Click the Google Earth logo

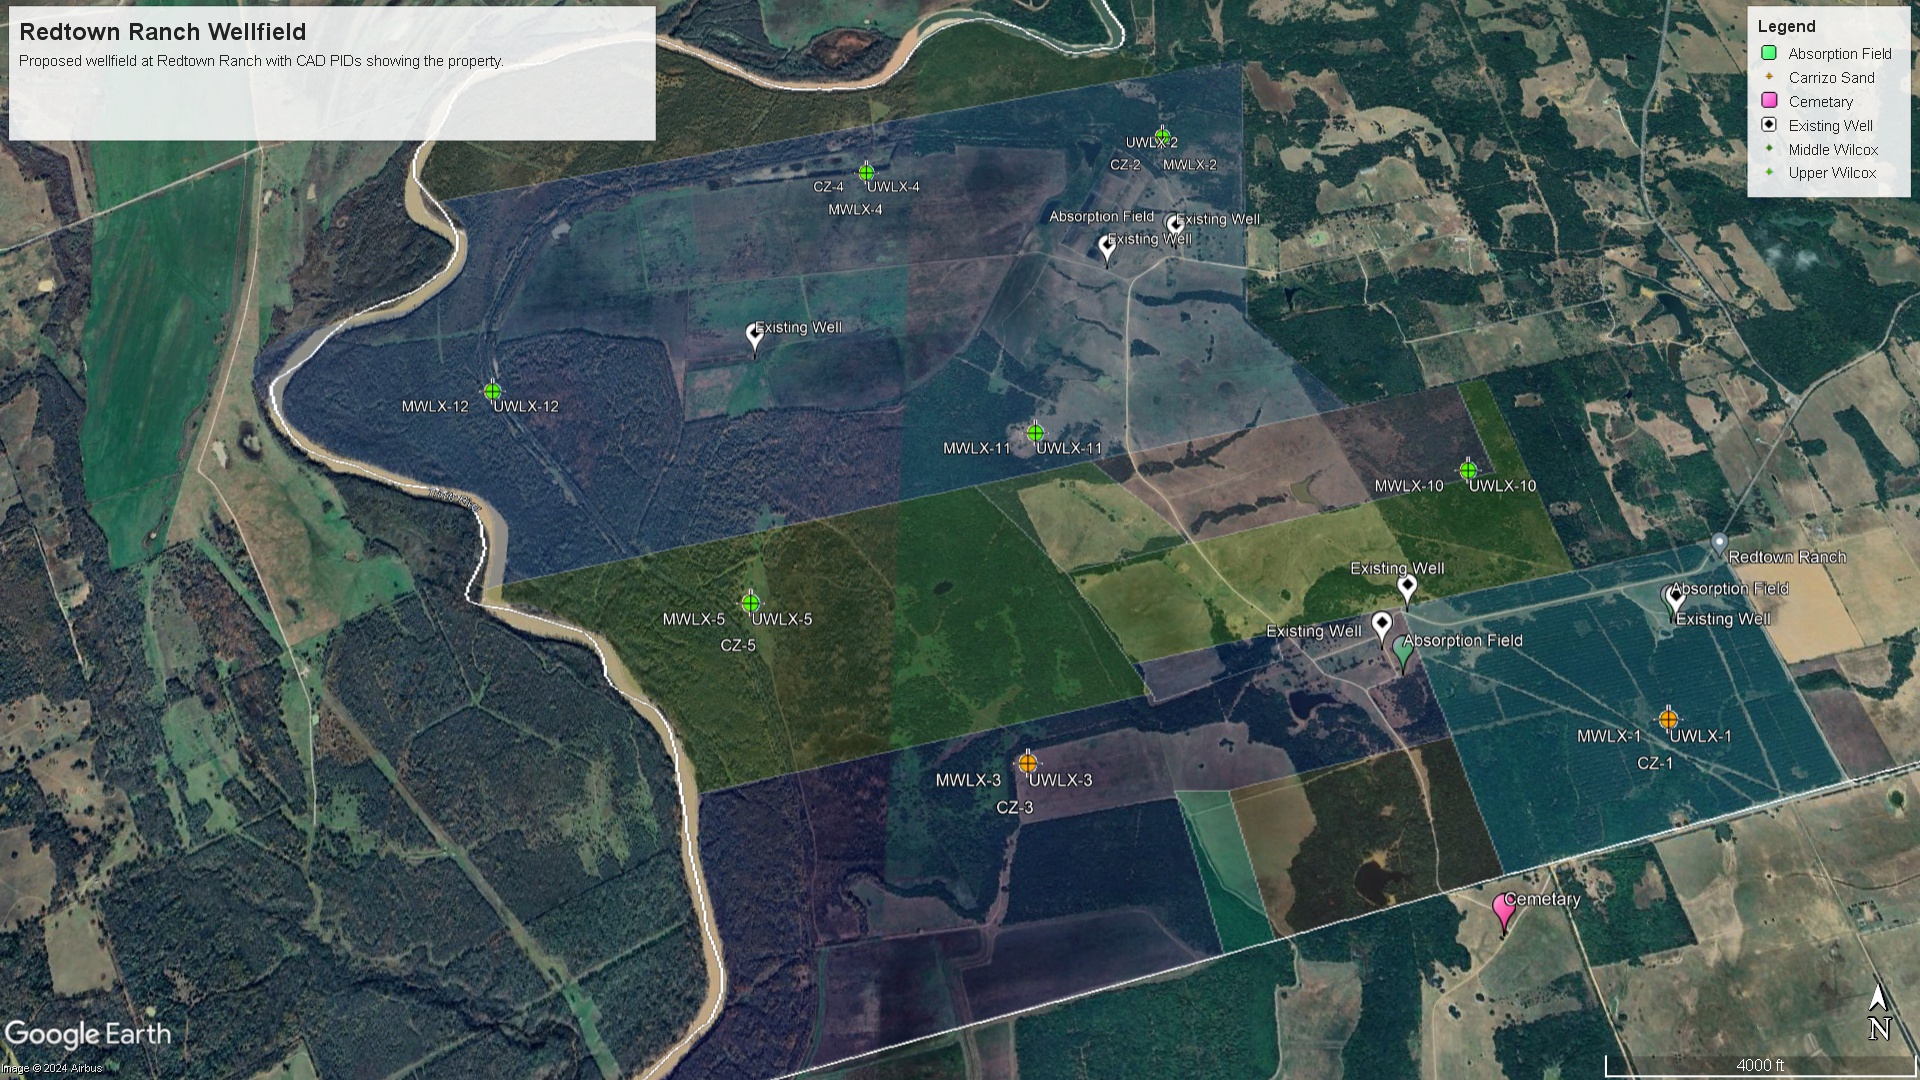(88, 1034)
